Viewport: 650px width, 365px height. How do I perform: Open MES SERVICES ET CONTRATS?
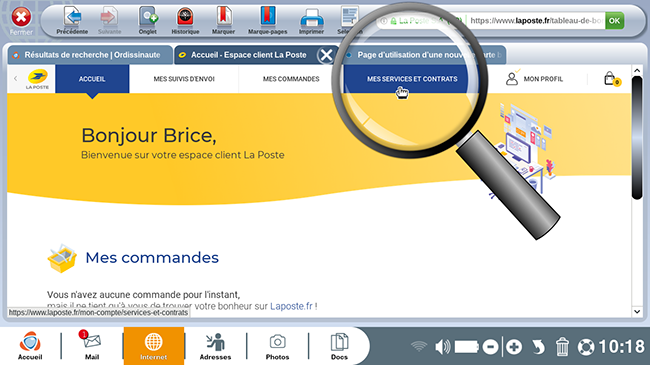pyautogui.click(x=412, y=79)
